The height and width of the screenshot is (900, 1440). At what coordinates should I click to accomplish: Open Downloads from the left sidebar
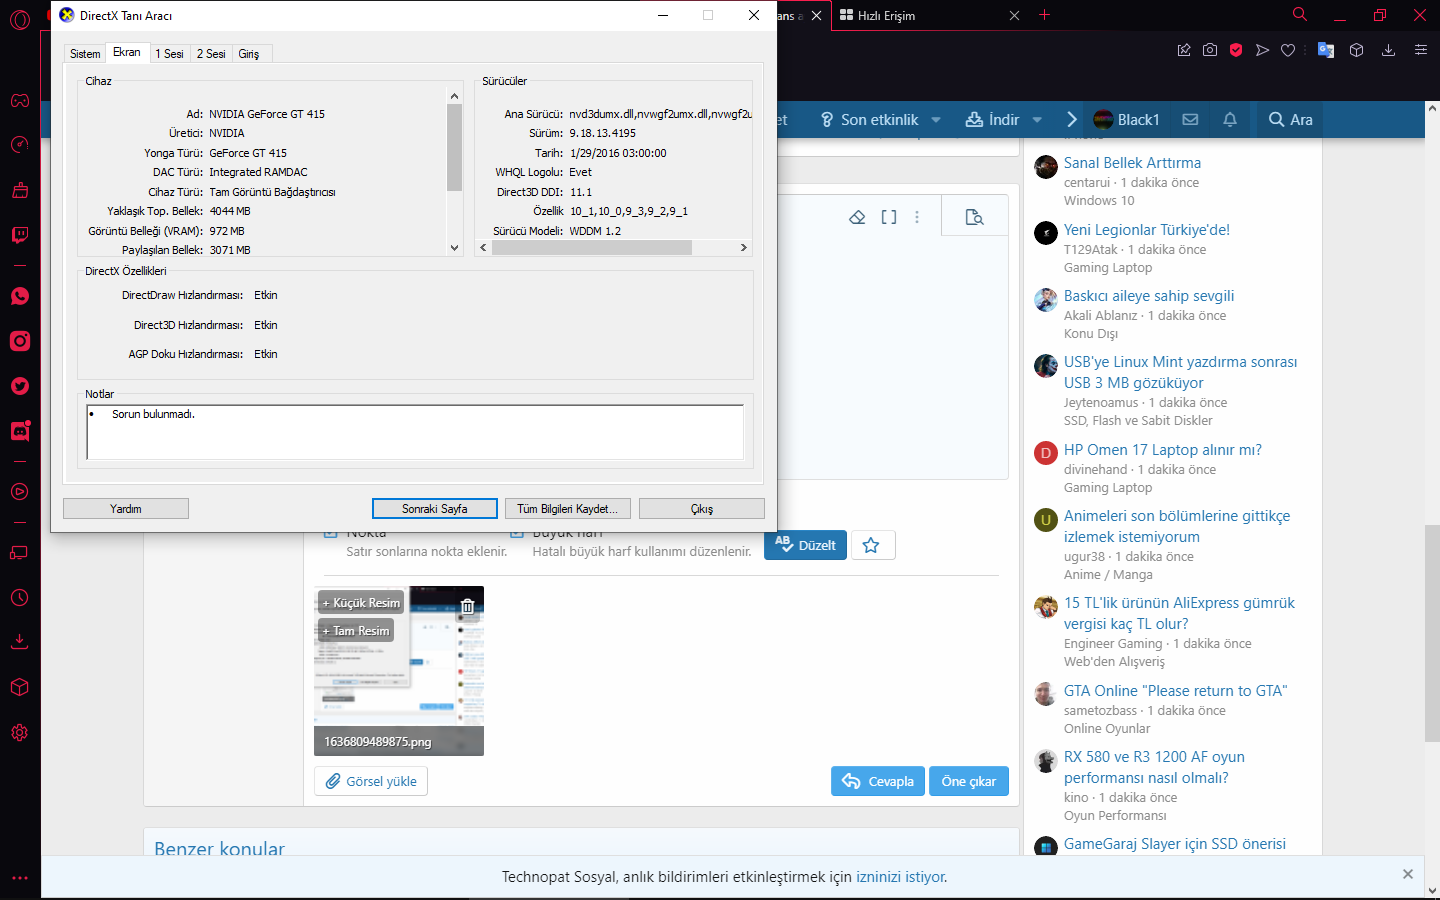tap(20, 641)
